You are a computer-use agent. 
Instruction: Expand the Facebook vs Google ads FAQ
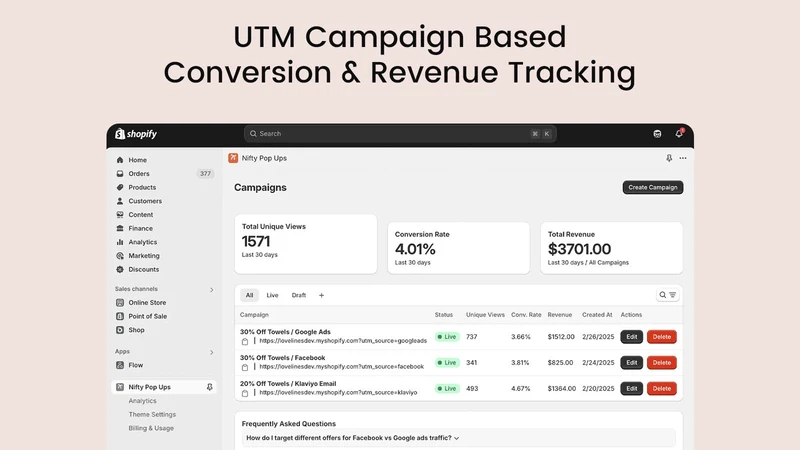pyautogui.click(x=353, y=438)
